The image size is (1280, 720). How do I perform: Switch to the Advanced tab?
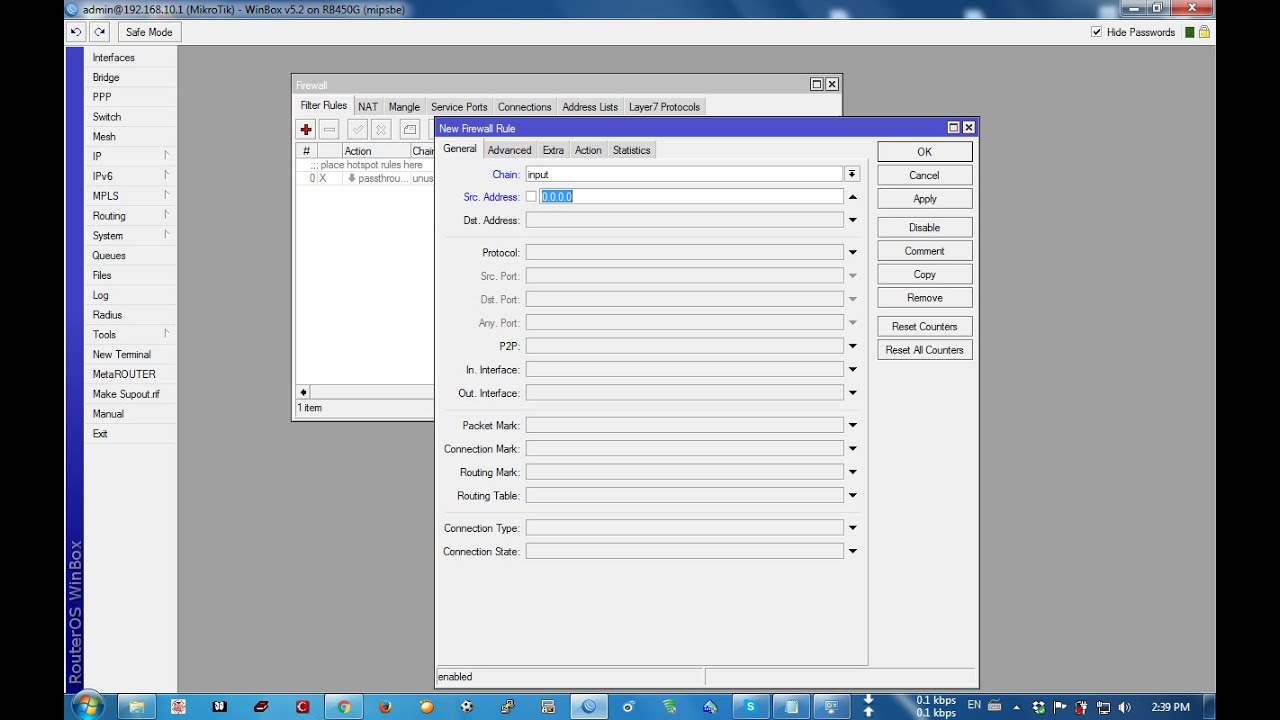510,150
